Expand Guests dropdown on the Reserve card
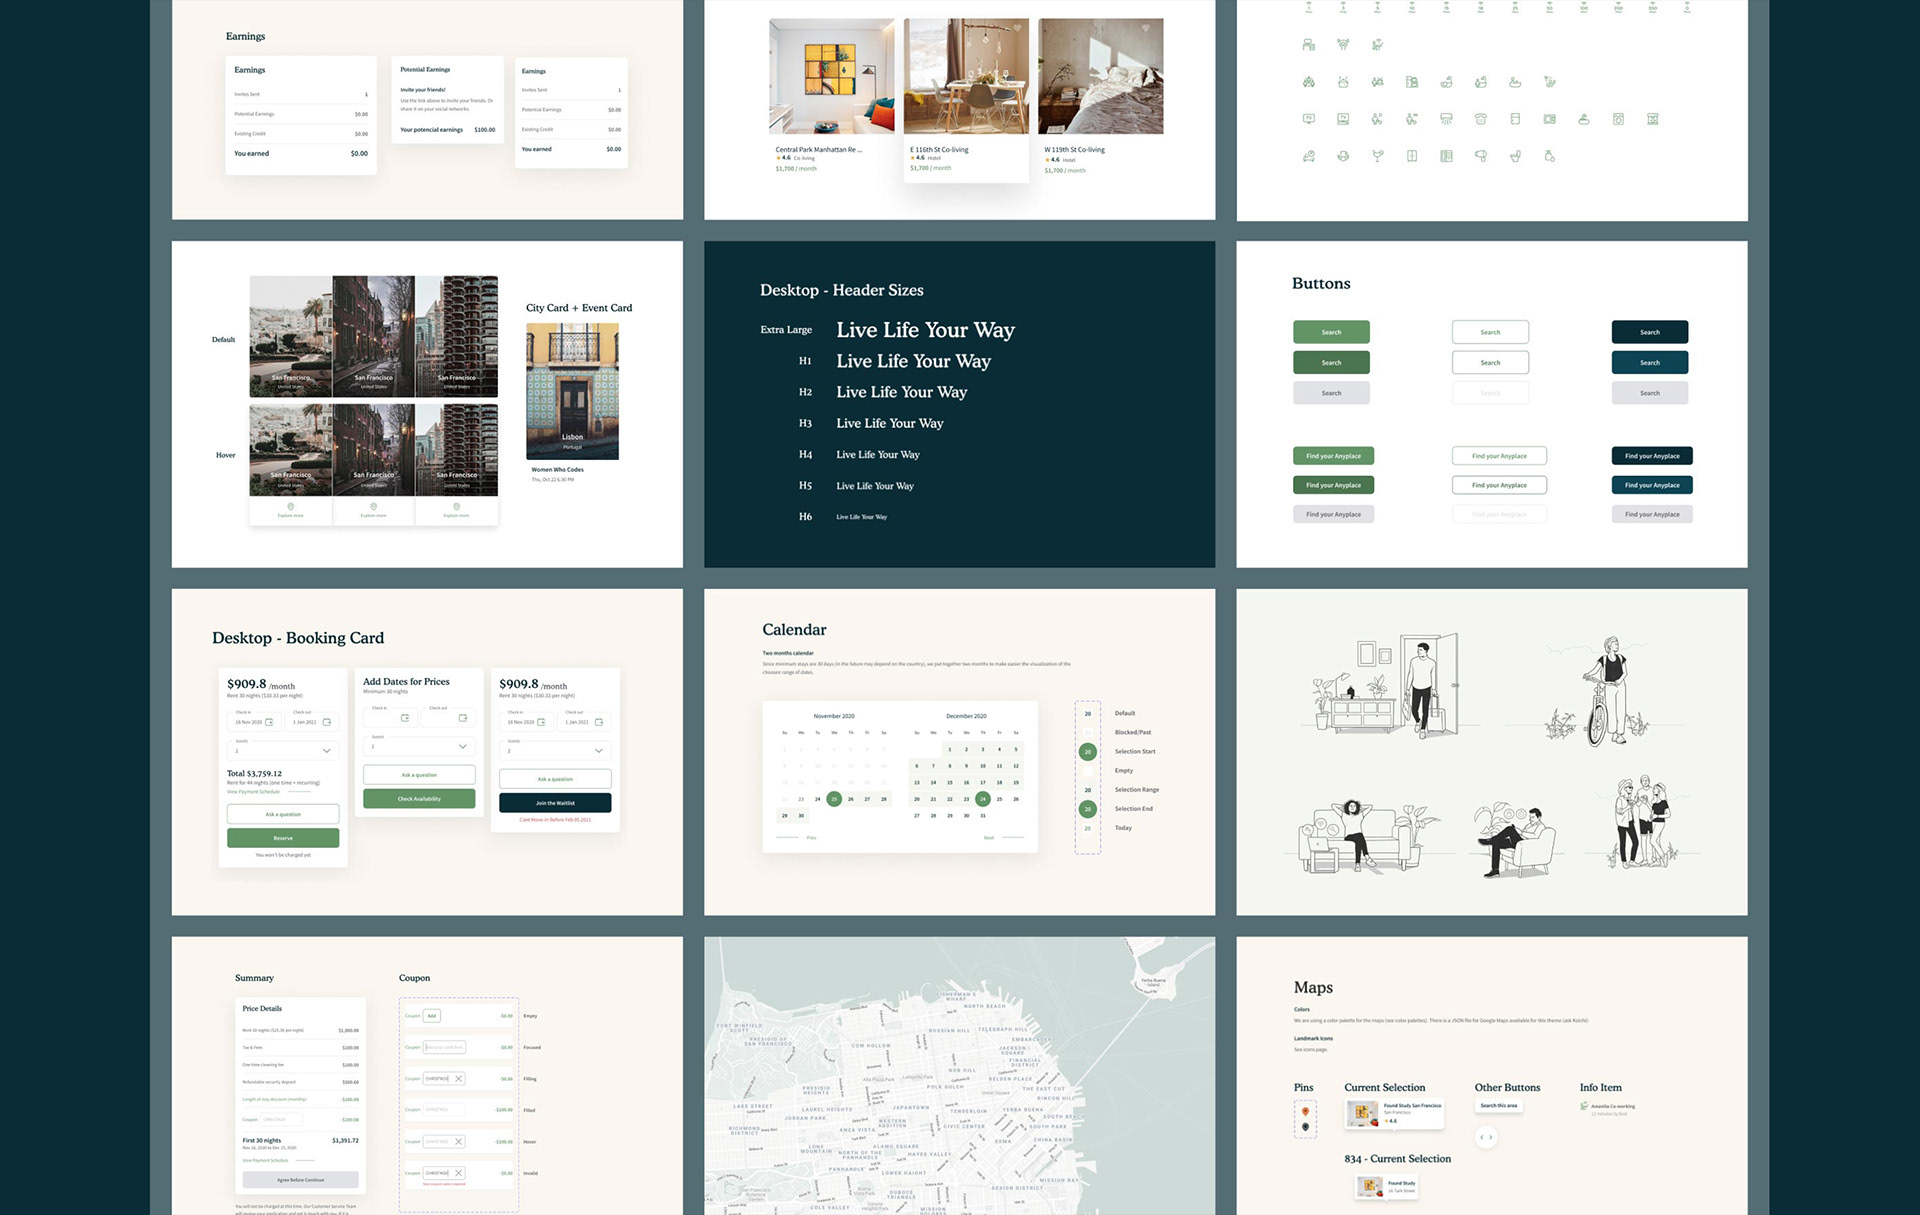The width and height of the screenshot is (1920, 1215). click(x=326, y=750)
